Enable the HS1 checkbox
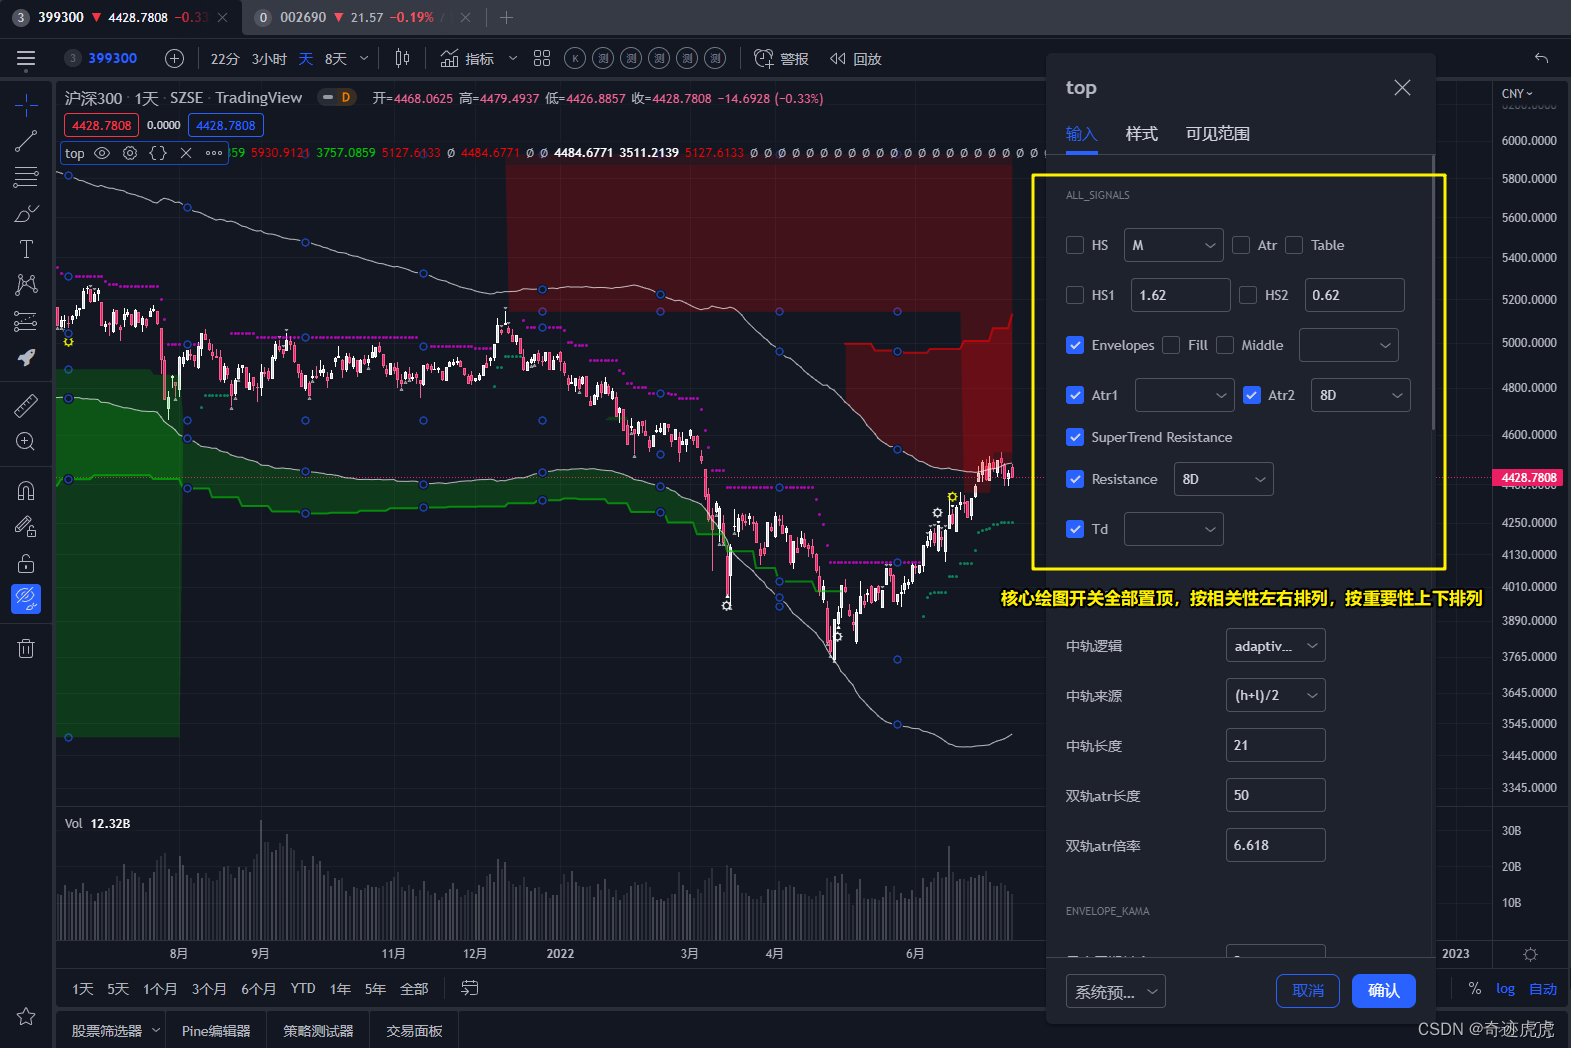Screen dimensions: 1571x1048 pyautogui.click(x=1075, y=295)
